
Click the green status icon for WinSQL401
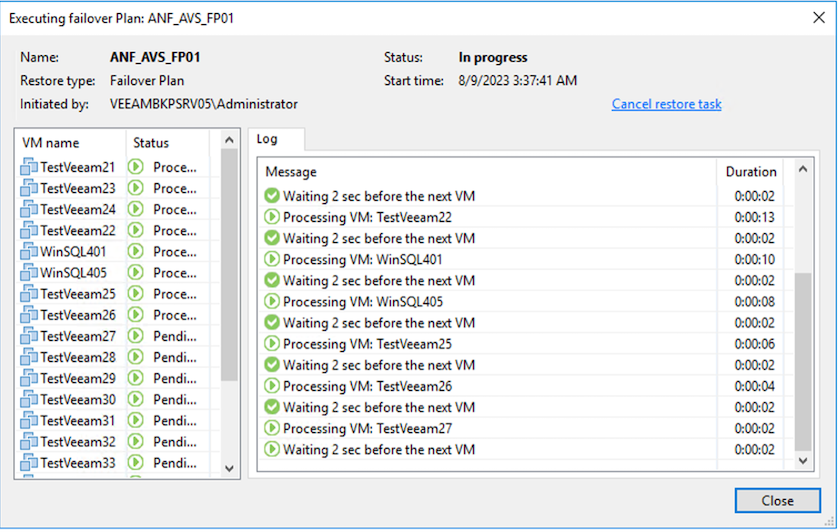(137, 252)
